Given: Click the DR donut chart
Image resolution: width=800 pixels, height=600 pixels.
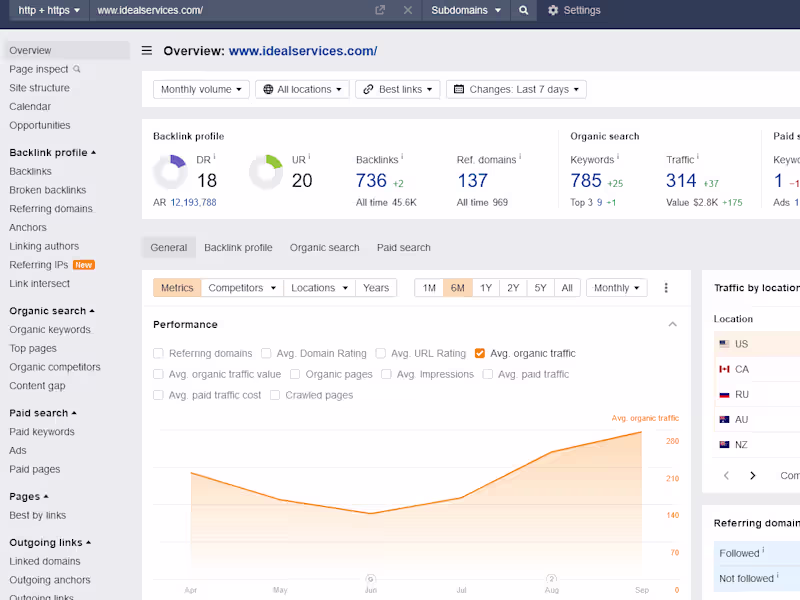Looking at the screenshot, I should click(x=170, y=172).
